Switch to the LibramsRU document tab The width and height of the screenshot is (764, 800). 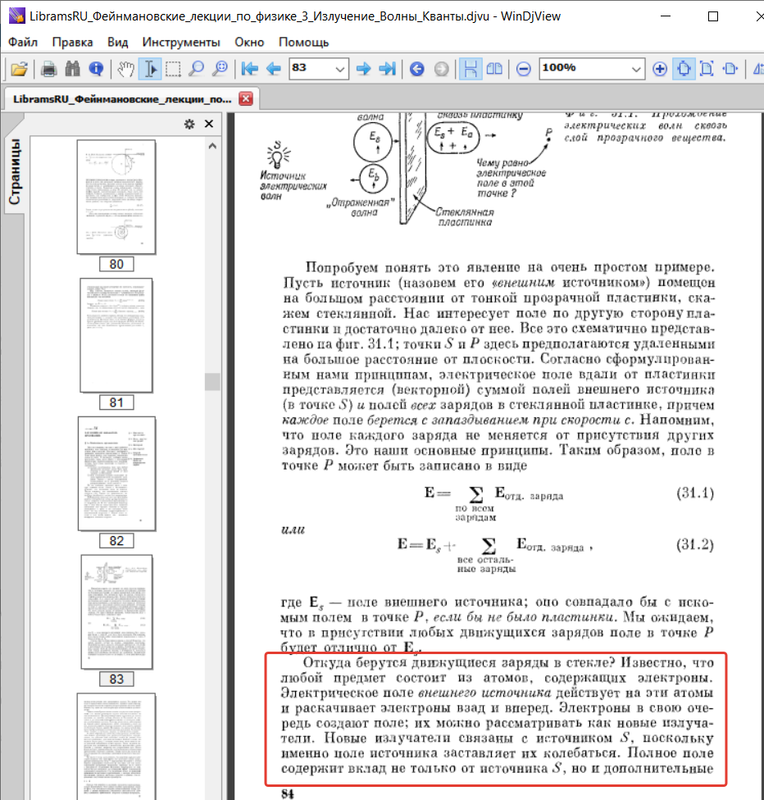[122, 99]
